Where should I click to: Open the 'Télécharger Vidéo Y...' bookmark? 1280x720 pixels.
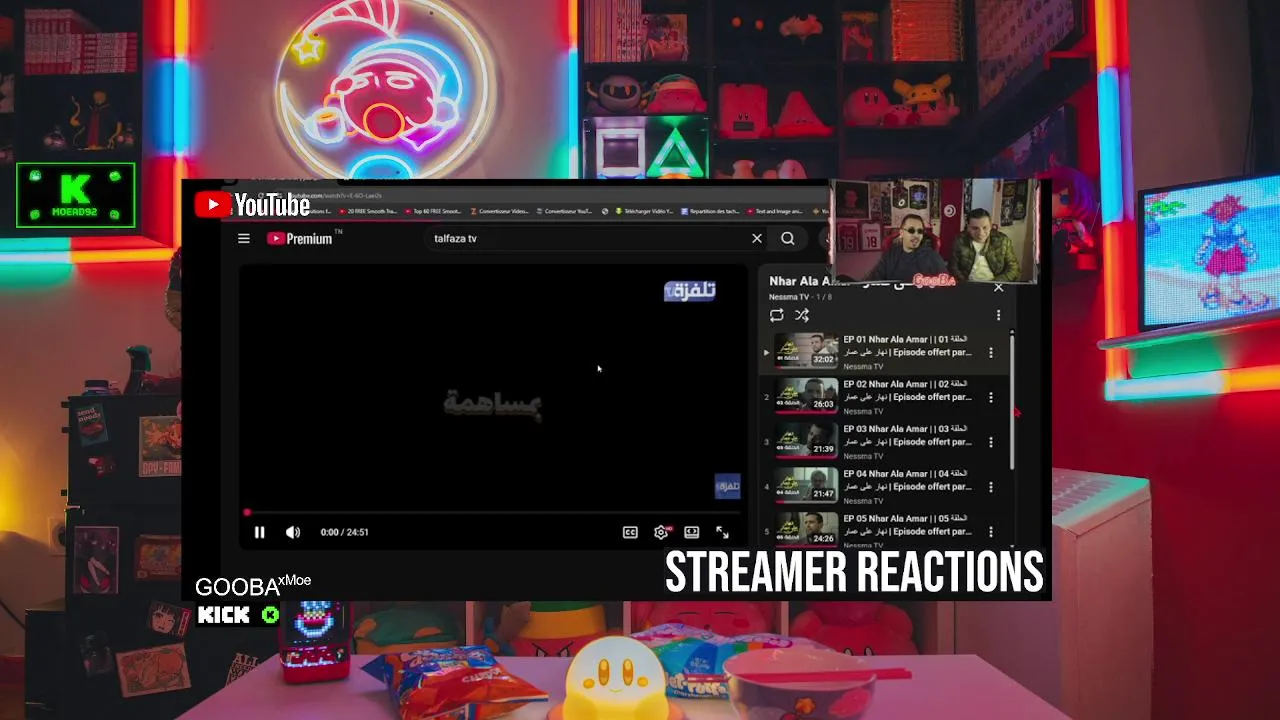[645, 211]
